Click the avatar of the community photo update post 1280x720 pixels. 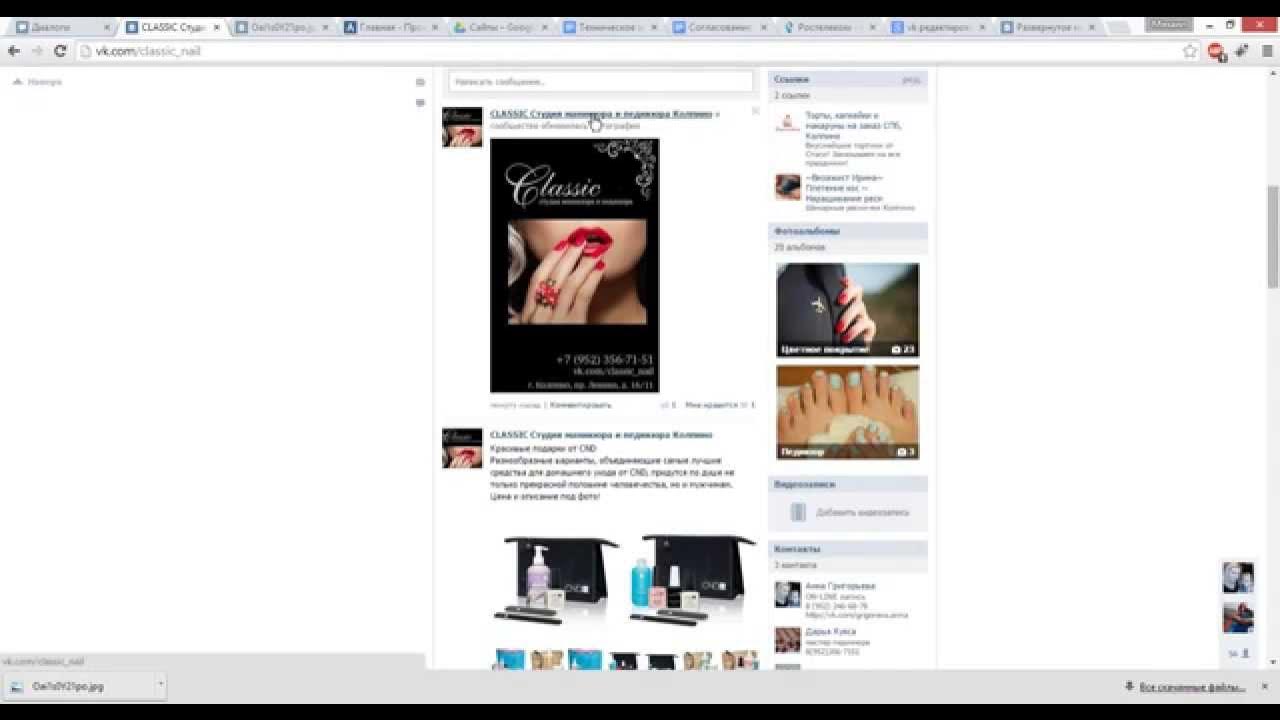click(462, 127)
